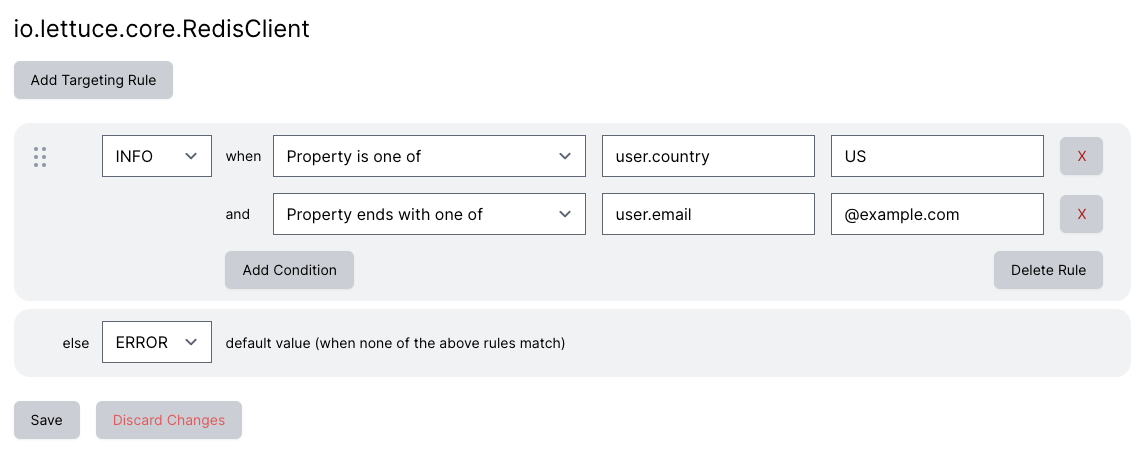Image resolution: width=1146 pixels, height=453 pixels.
Task: Open the ERROR default value dropdown
Action: 156,342
